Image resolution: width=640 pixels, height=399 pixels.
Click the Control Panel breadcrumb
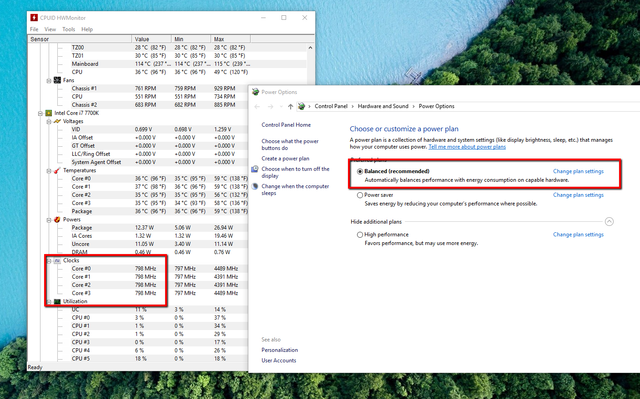(x=331, y=106)
